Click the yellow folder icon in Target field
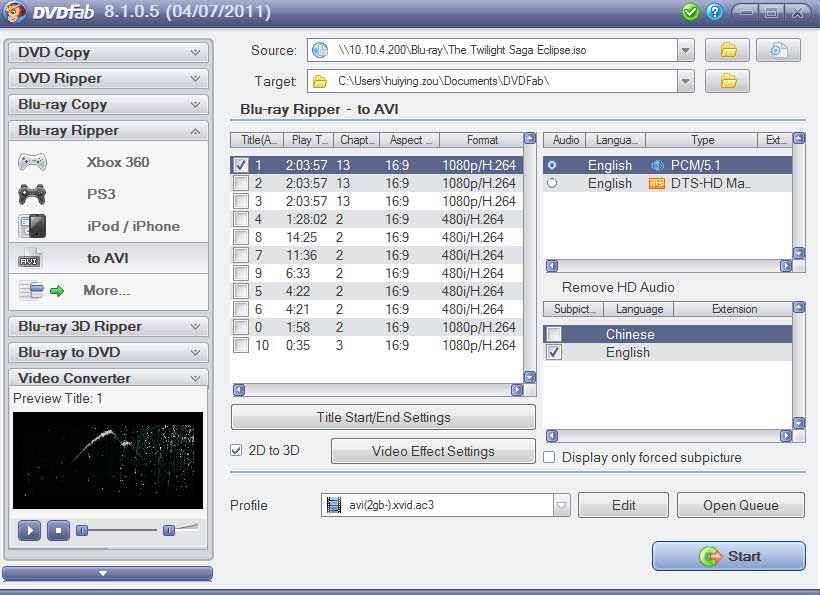 pos(320,82)
